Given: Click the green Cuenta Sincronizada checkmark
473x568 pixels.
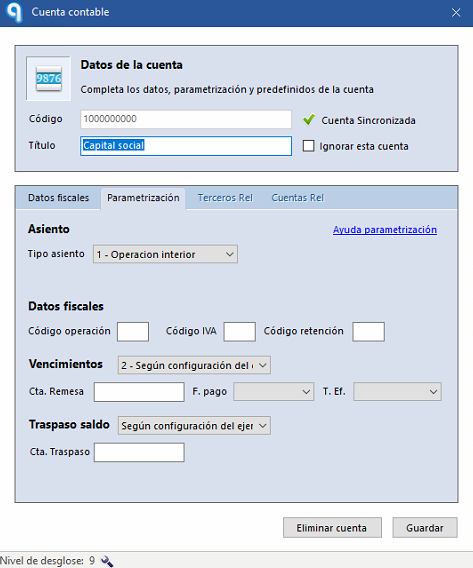Looking at the screenshot, I should [309, 120].
